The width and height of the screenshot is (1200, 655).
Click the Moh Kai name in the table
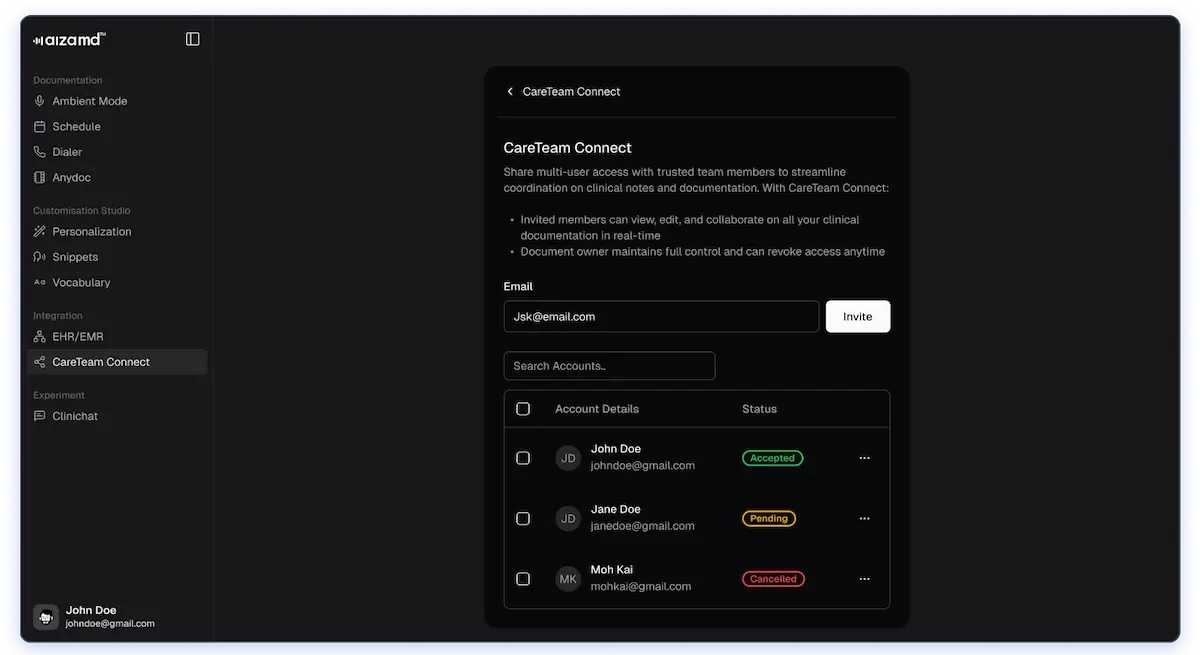click(x=611, y=570)
